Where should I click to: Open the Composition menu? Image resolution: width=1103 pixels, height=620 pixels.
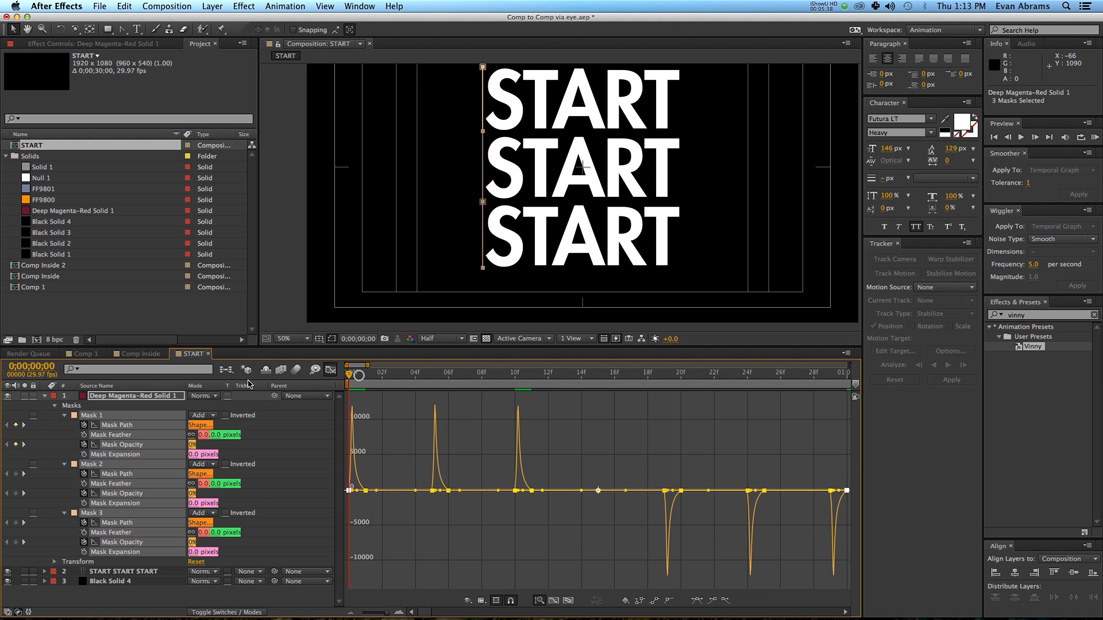click(167, 6)
